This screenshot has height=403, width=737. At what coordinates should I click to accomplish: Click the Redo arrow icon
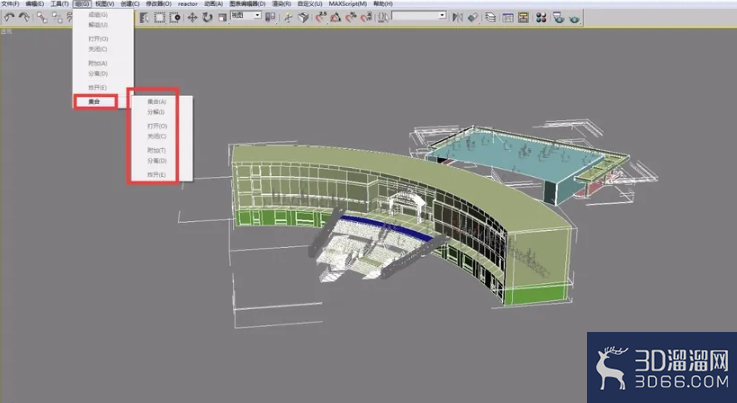tap(24, 17)
